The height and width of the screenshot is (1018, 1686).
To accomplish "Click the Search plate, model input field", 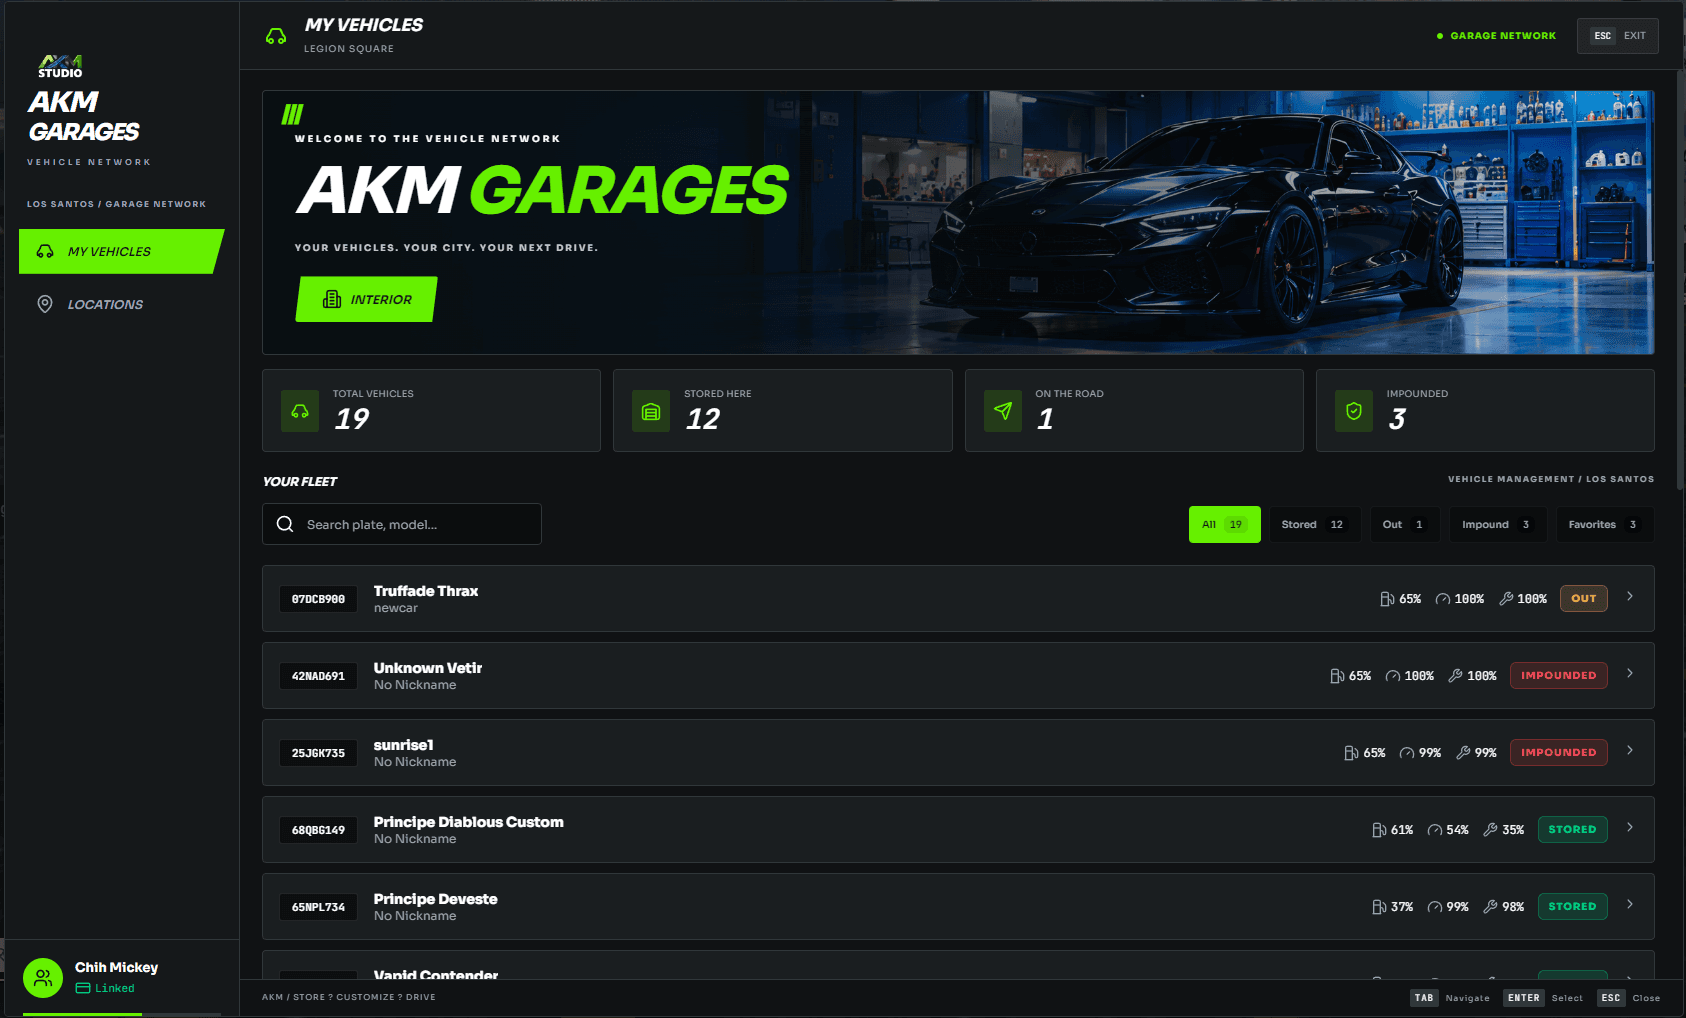I will click(x=402, y=524).
